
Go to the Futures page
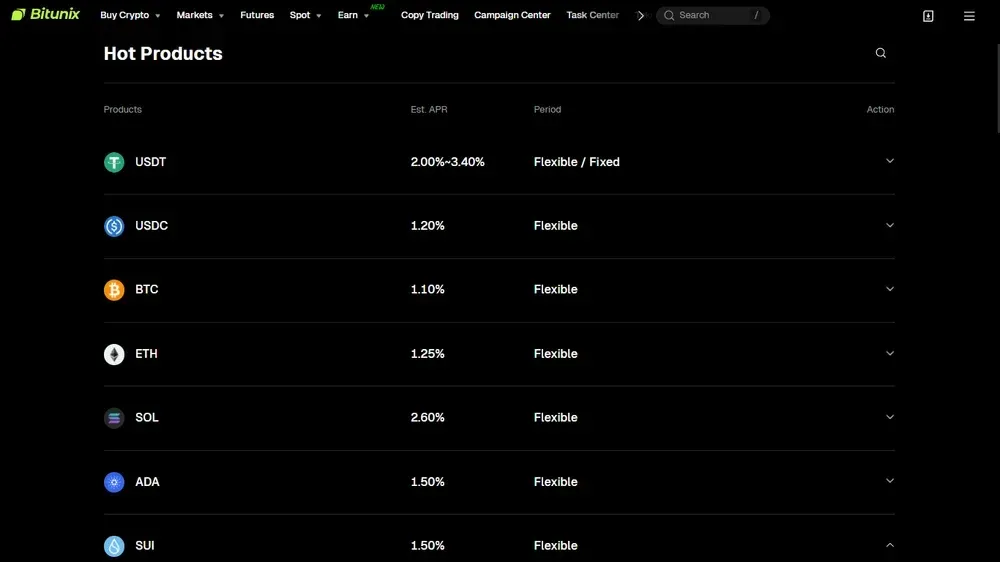pyautogui.click(x=257, y=15)
